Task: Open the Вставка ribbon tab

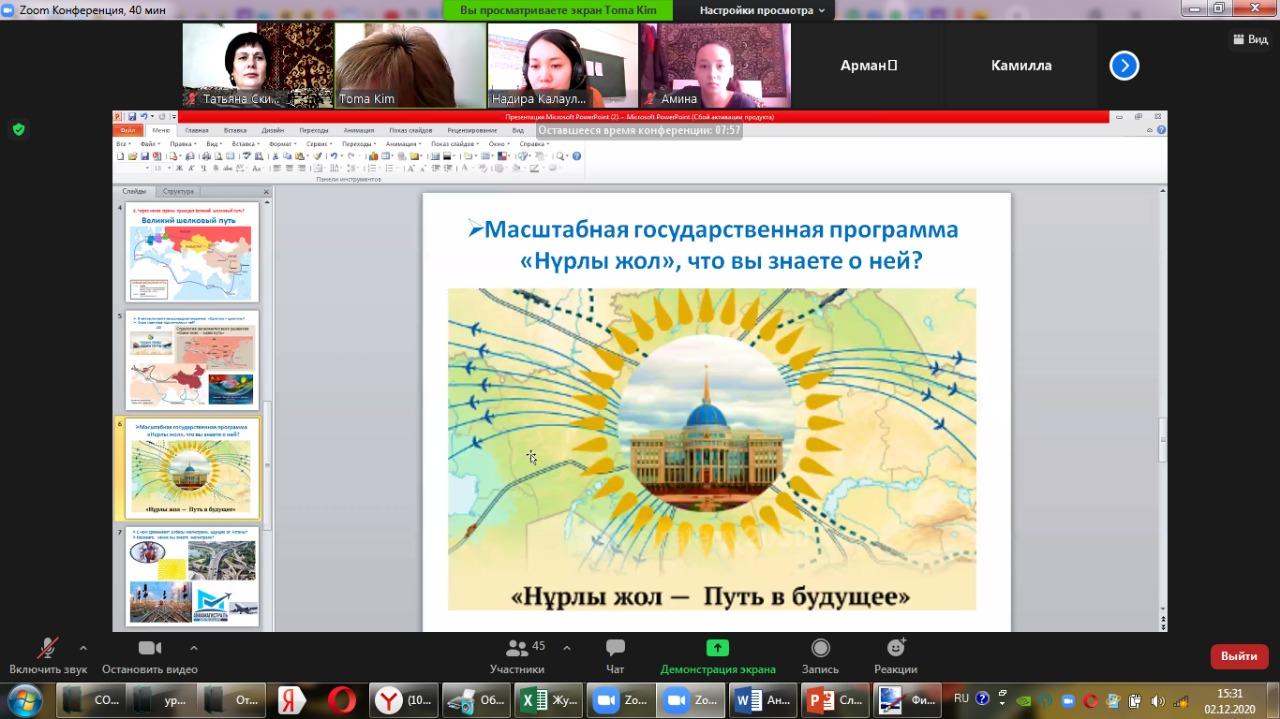Action: [x=235, y=130]
